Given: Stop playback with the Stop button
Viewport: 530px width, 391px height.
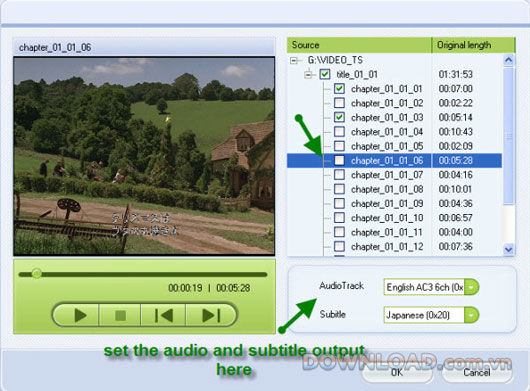Looking at the screenshot, I should point(120,315).
